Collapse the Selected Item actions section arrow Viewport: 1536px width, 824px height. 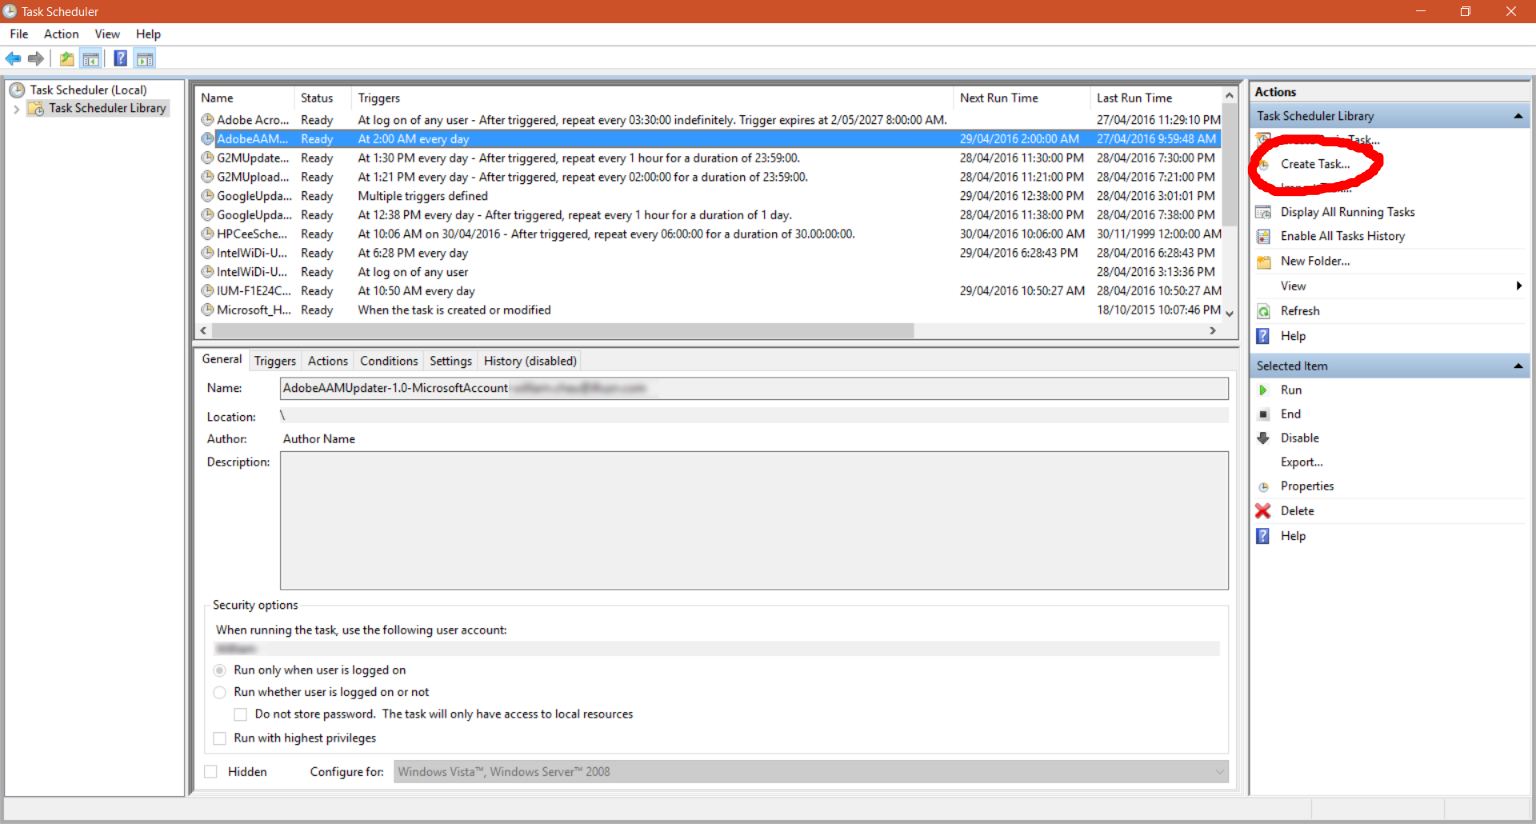[x=1518, y=366]
